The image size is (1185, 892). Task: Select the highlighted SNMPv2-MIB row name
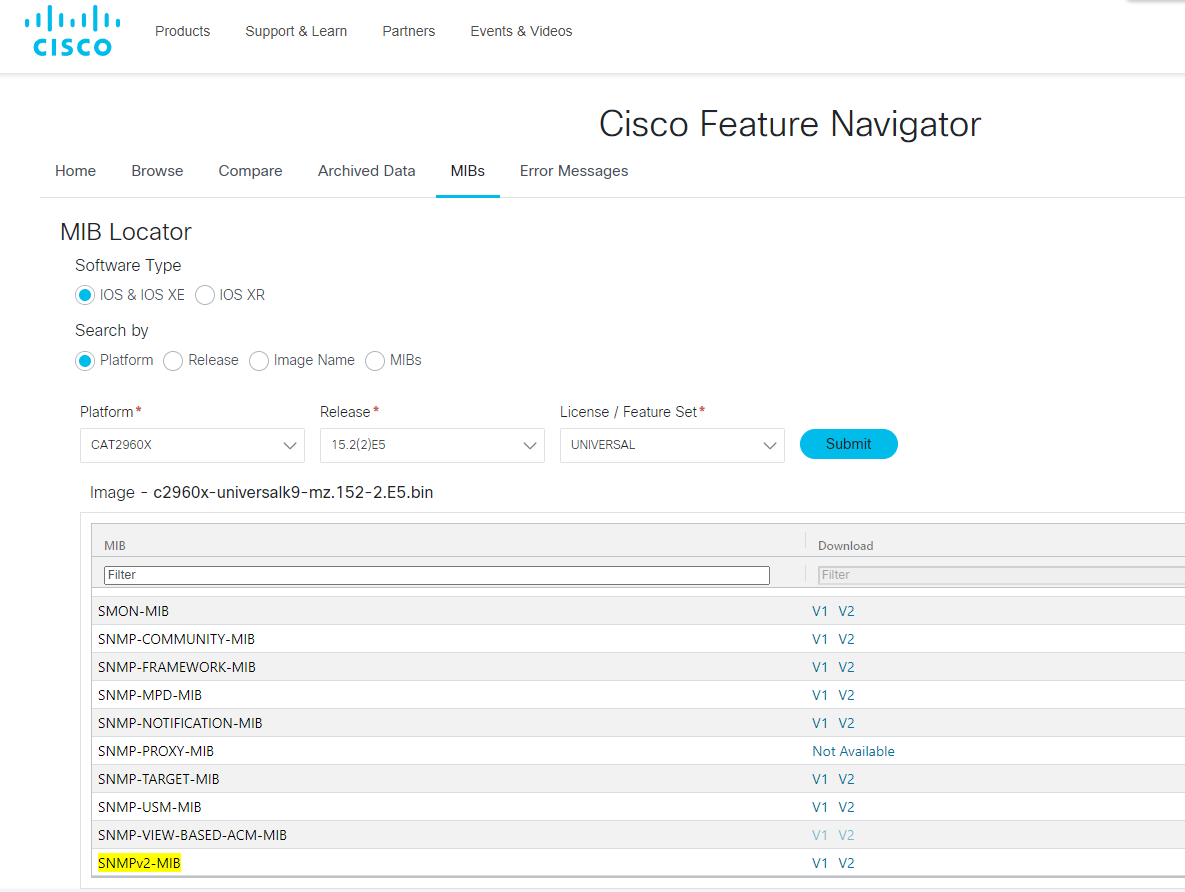click(139, 863)
